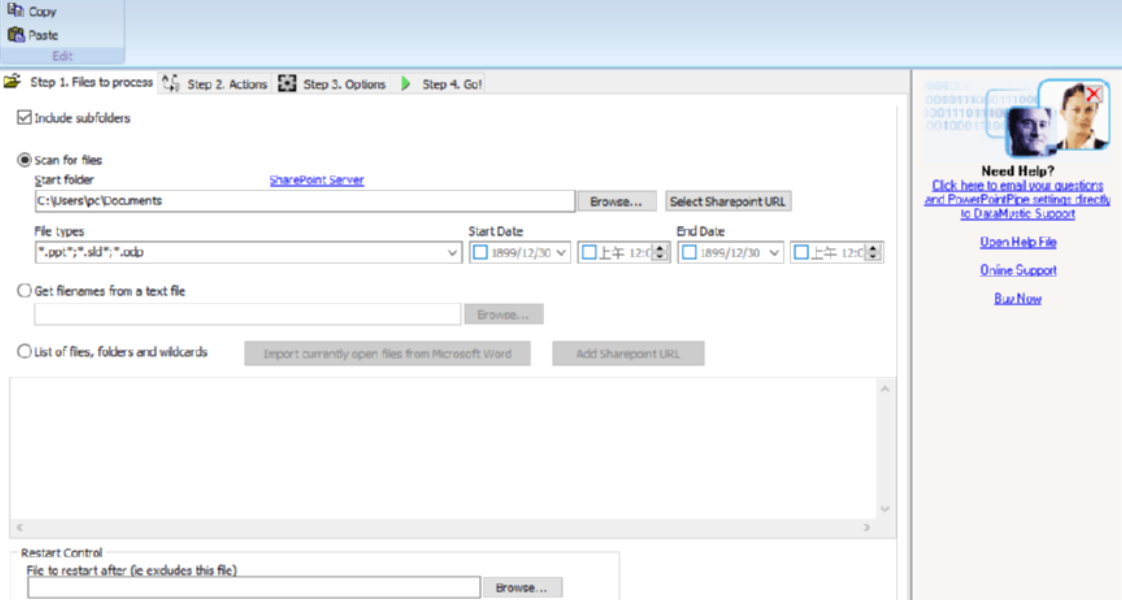
Task: Enable the Start Date checkbox
Action: 480,252
